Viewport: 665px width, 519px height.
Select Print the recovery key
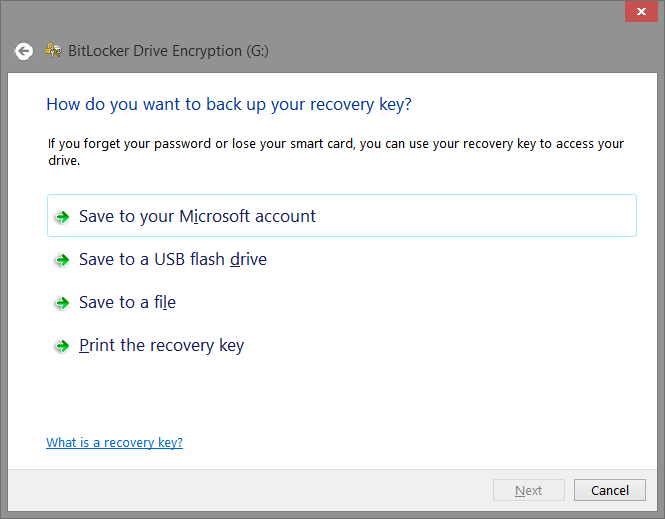161,346
